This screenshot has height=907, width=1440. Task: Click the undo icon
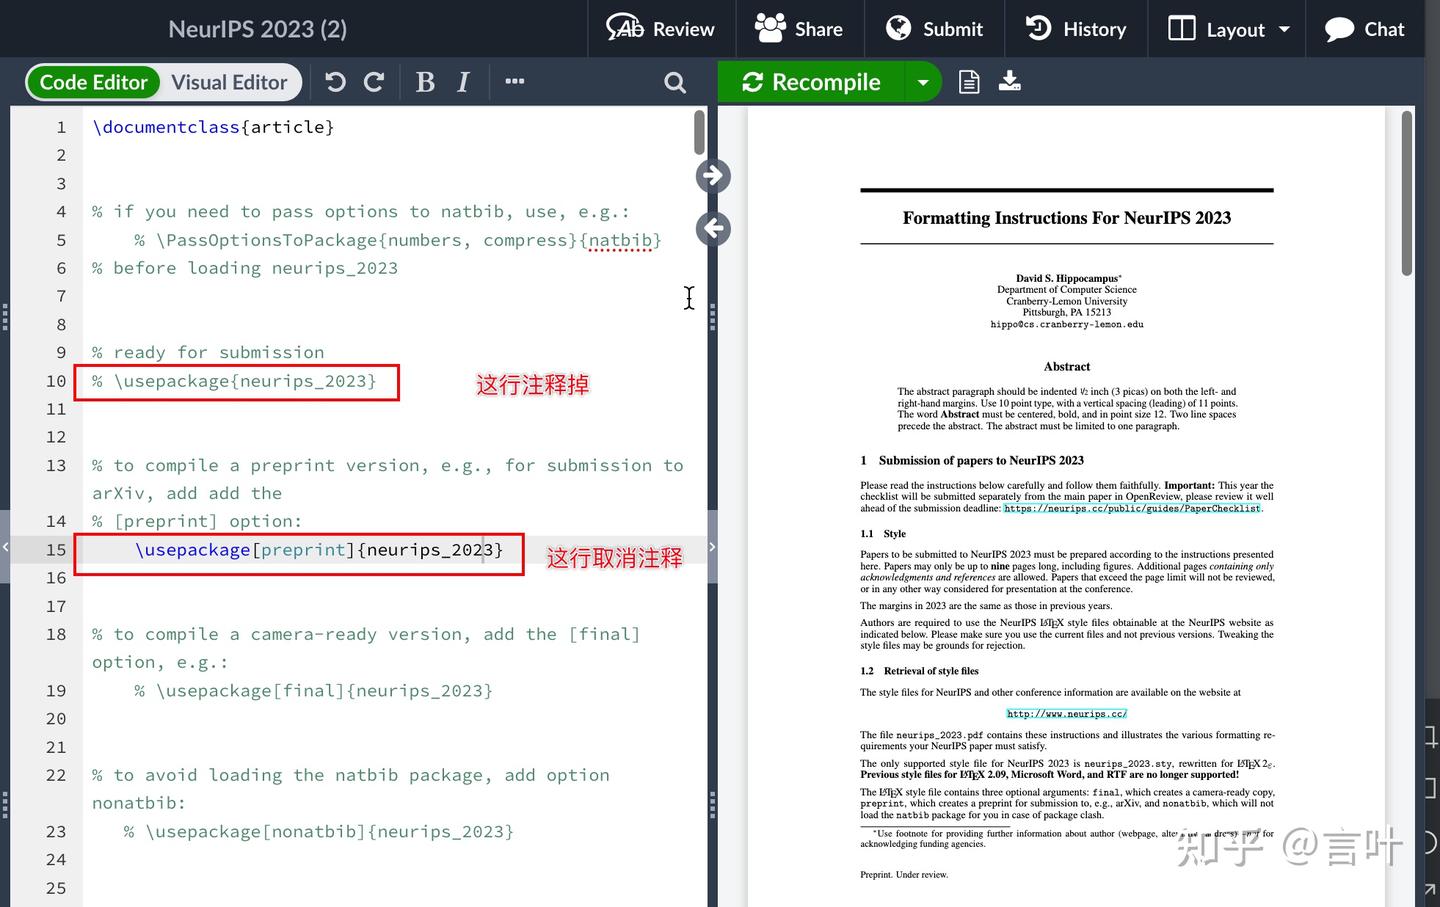(334, 82)
